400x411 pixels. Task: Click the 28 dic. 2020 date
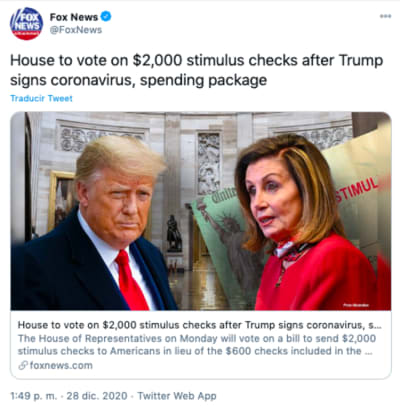pos(97,396)
